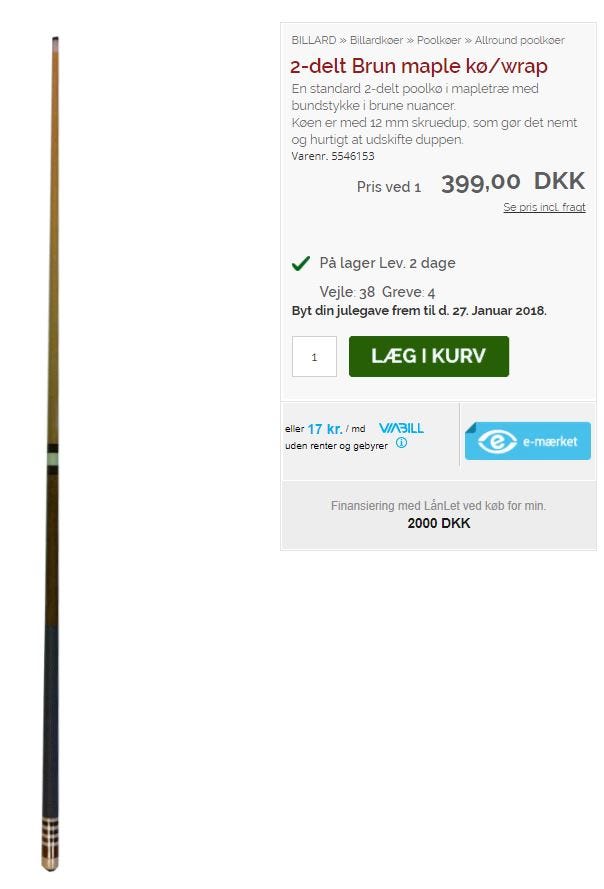Click the green in-stock checkmark icon
Screen dimensions: 604x889
[301, 263]
